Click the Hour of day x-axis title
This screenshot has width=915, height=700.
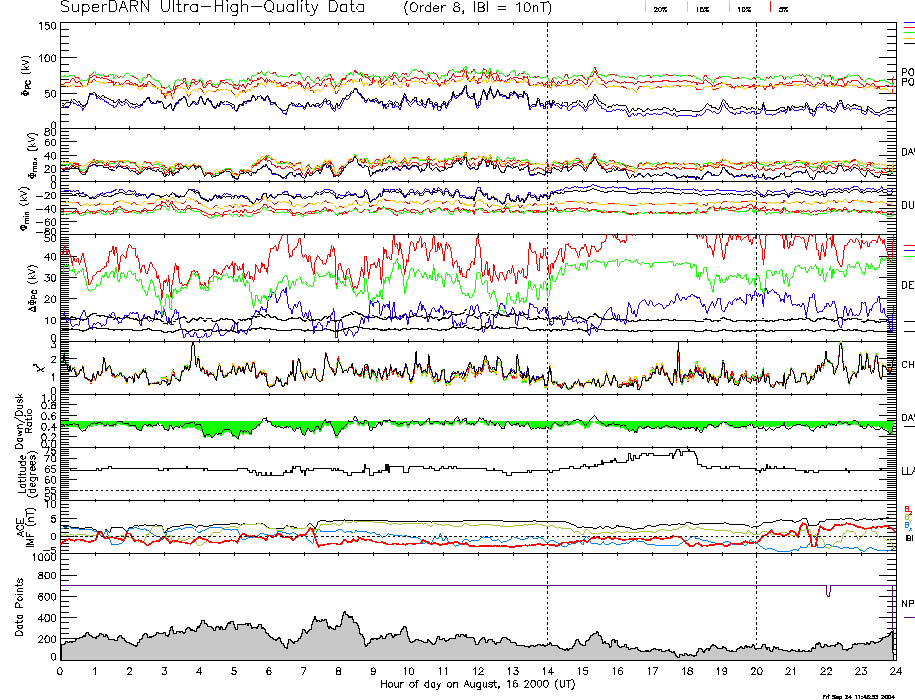pyautogui.click(x=477, y=684)
